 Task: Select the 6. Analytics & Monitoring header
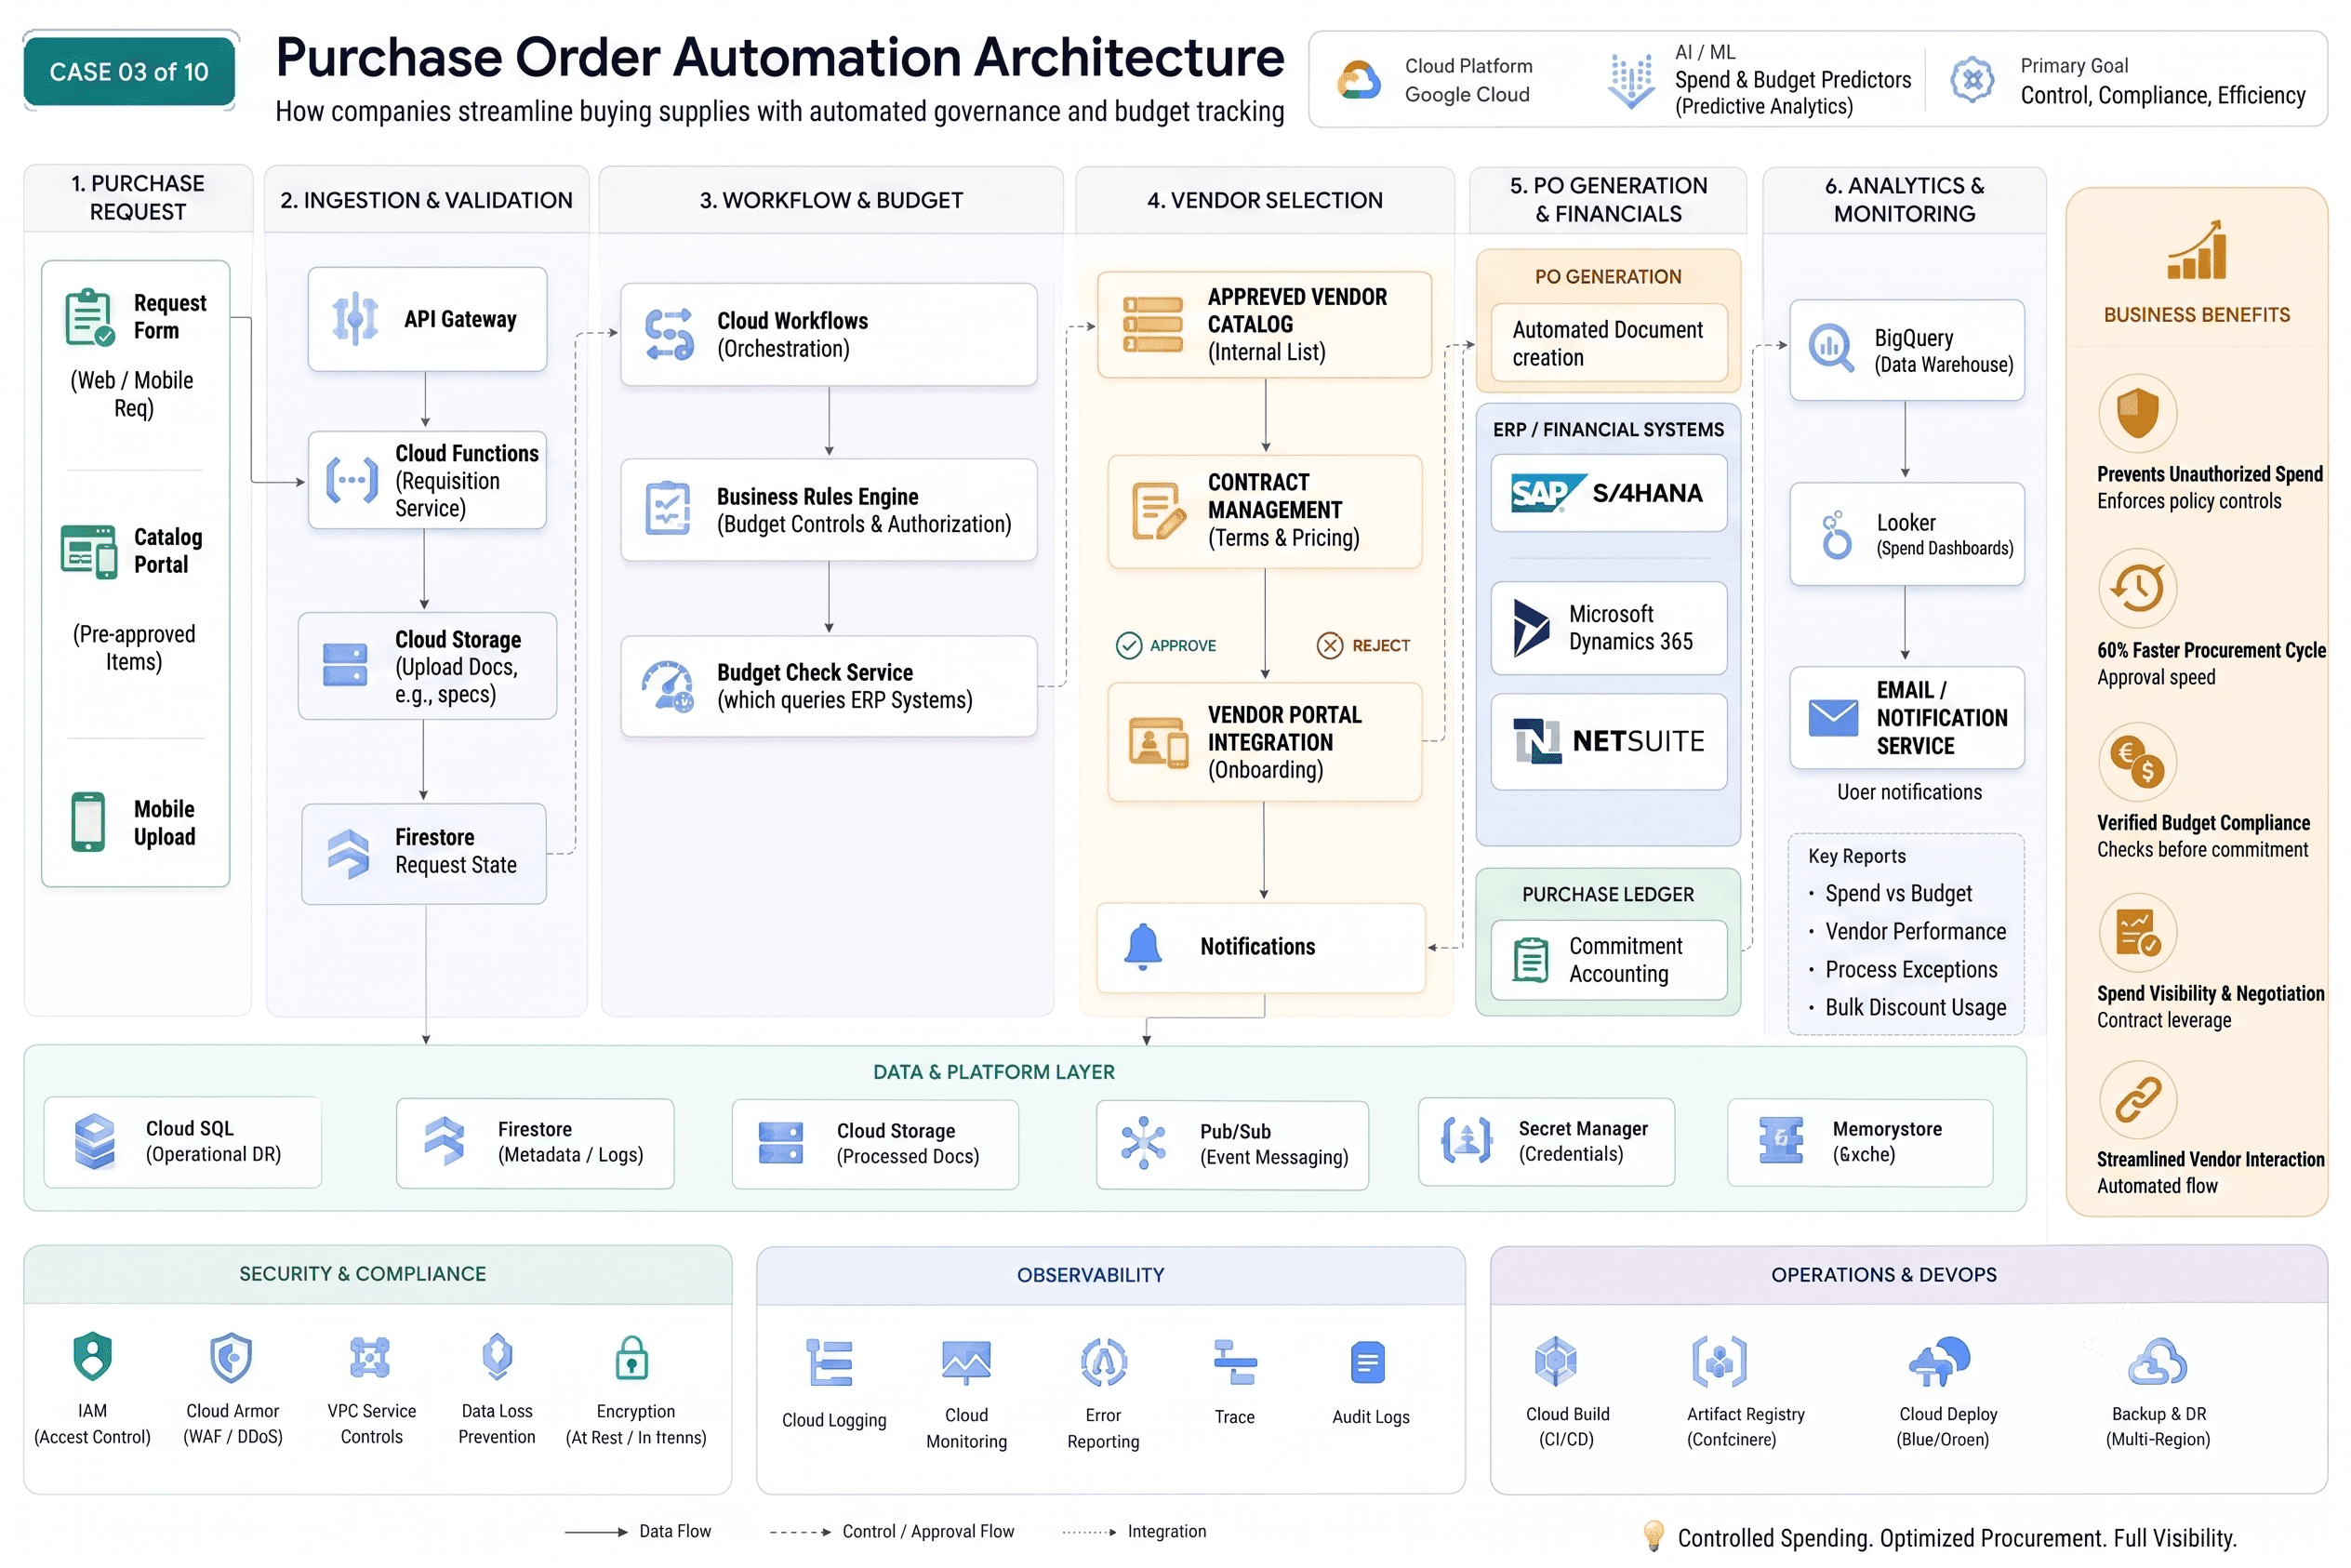coord(1903,199)
